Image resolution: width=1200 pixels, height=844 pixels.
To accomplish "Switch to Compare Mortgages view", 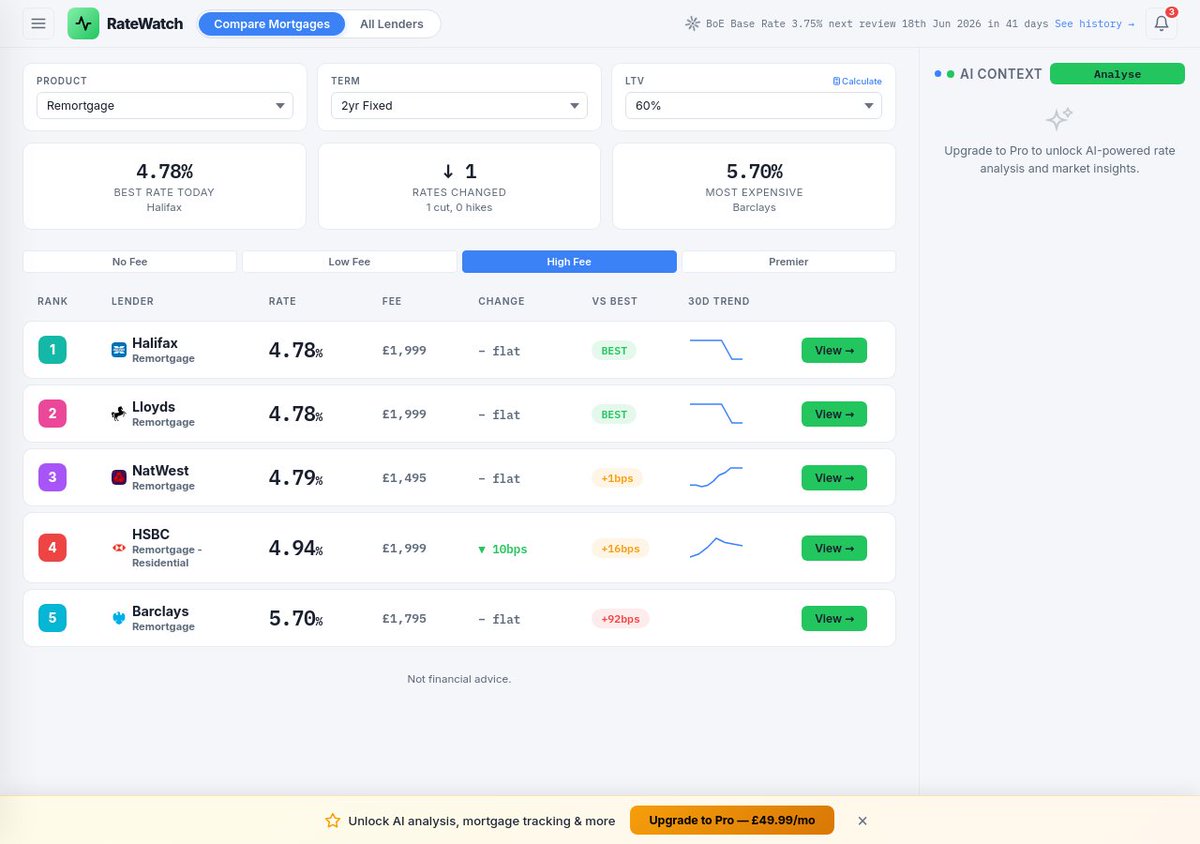I will 271,23.
